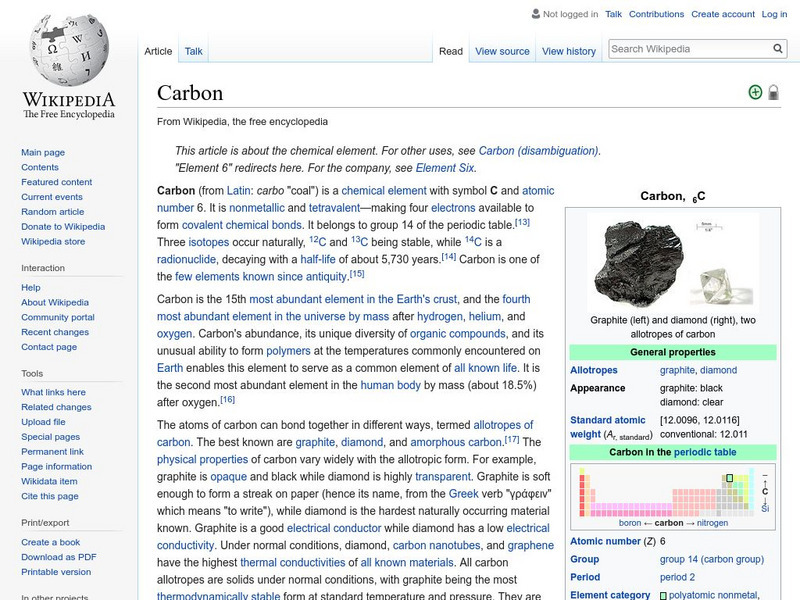Click the Wikipedia globe logo
This screenshot has height=600, width=800.
(x=69, y=49)
